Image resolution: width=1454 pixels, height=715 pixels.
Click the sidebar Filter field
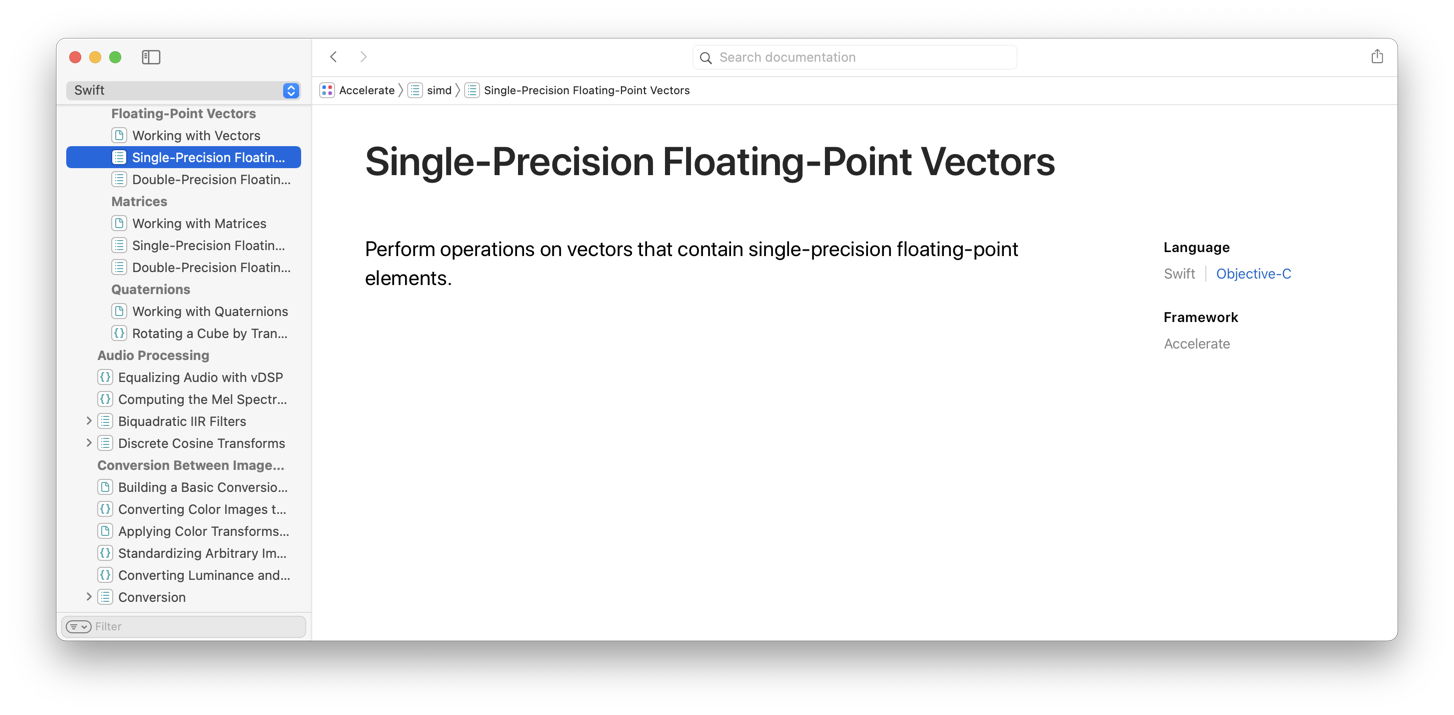pyautogui.click(x=195, y=626)
